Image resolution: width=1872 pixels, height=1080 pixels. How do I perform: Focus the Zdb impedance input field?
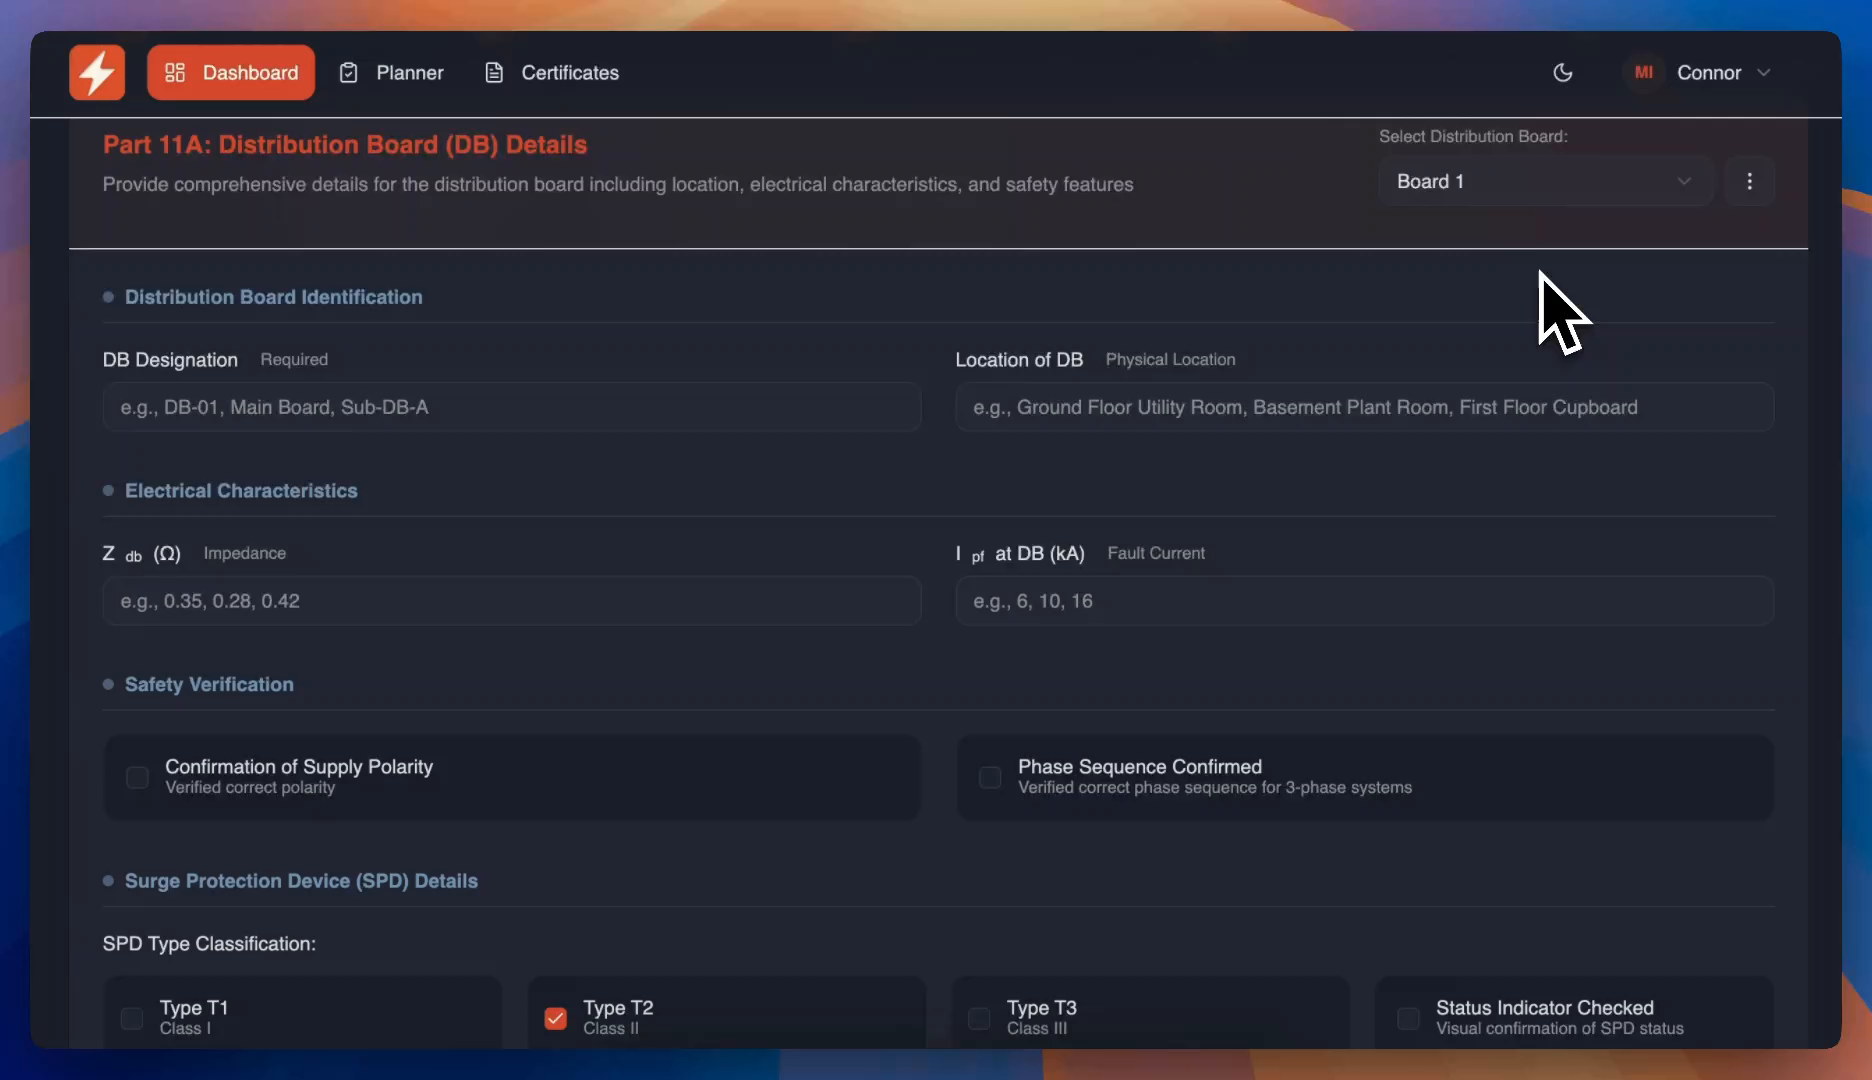[512, 601]
